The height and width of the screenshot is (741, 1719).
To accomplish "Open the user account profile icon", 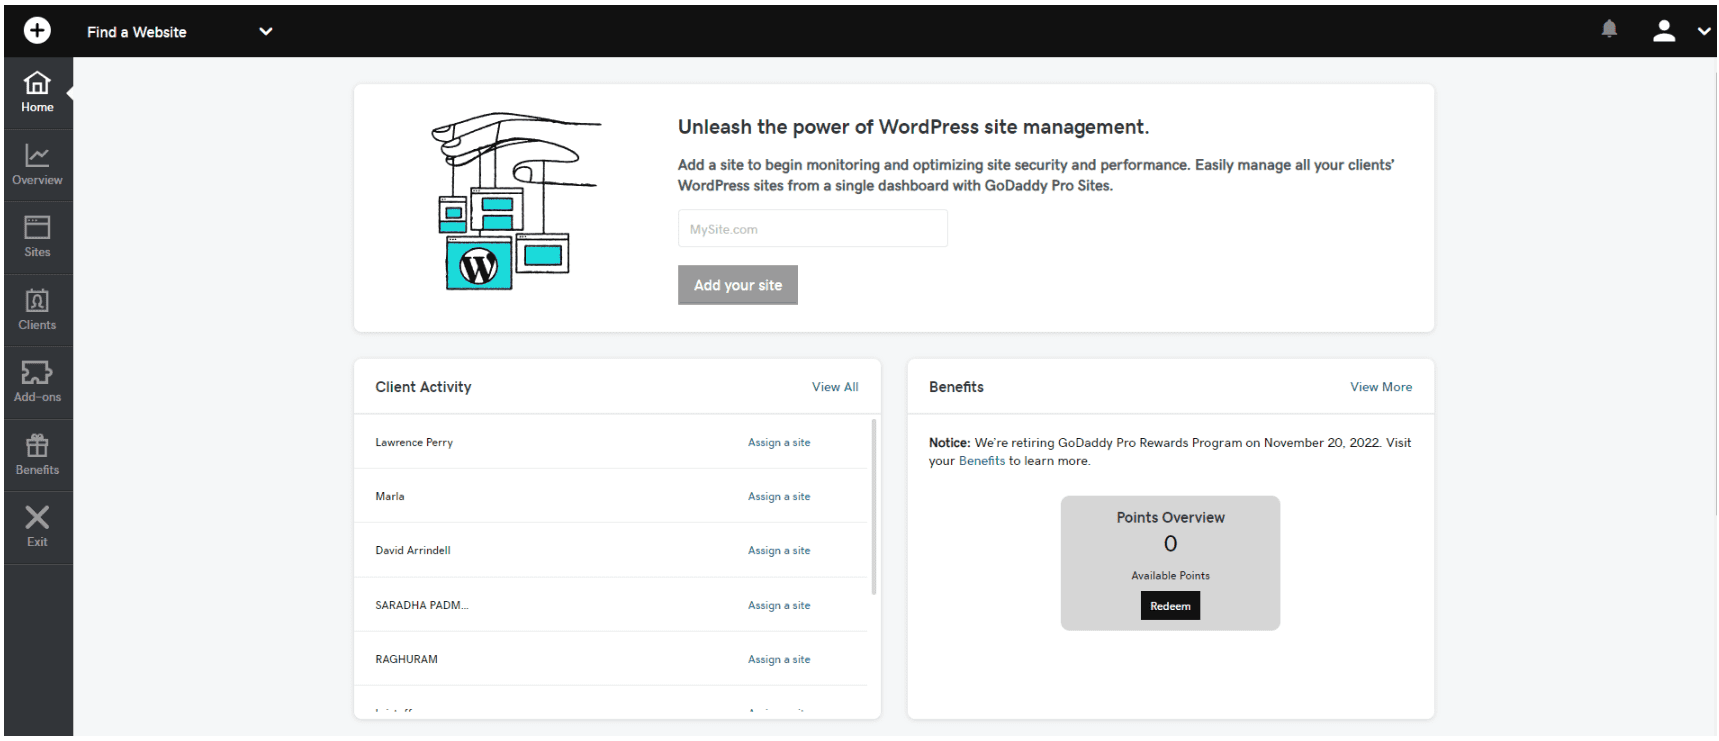I will click(x=1664, y=31).
